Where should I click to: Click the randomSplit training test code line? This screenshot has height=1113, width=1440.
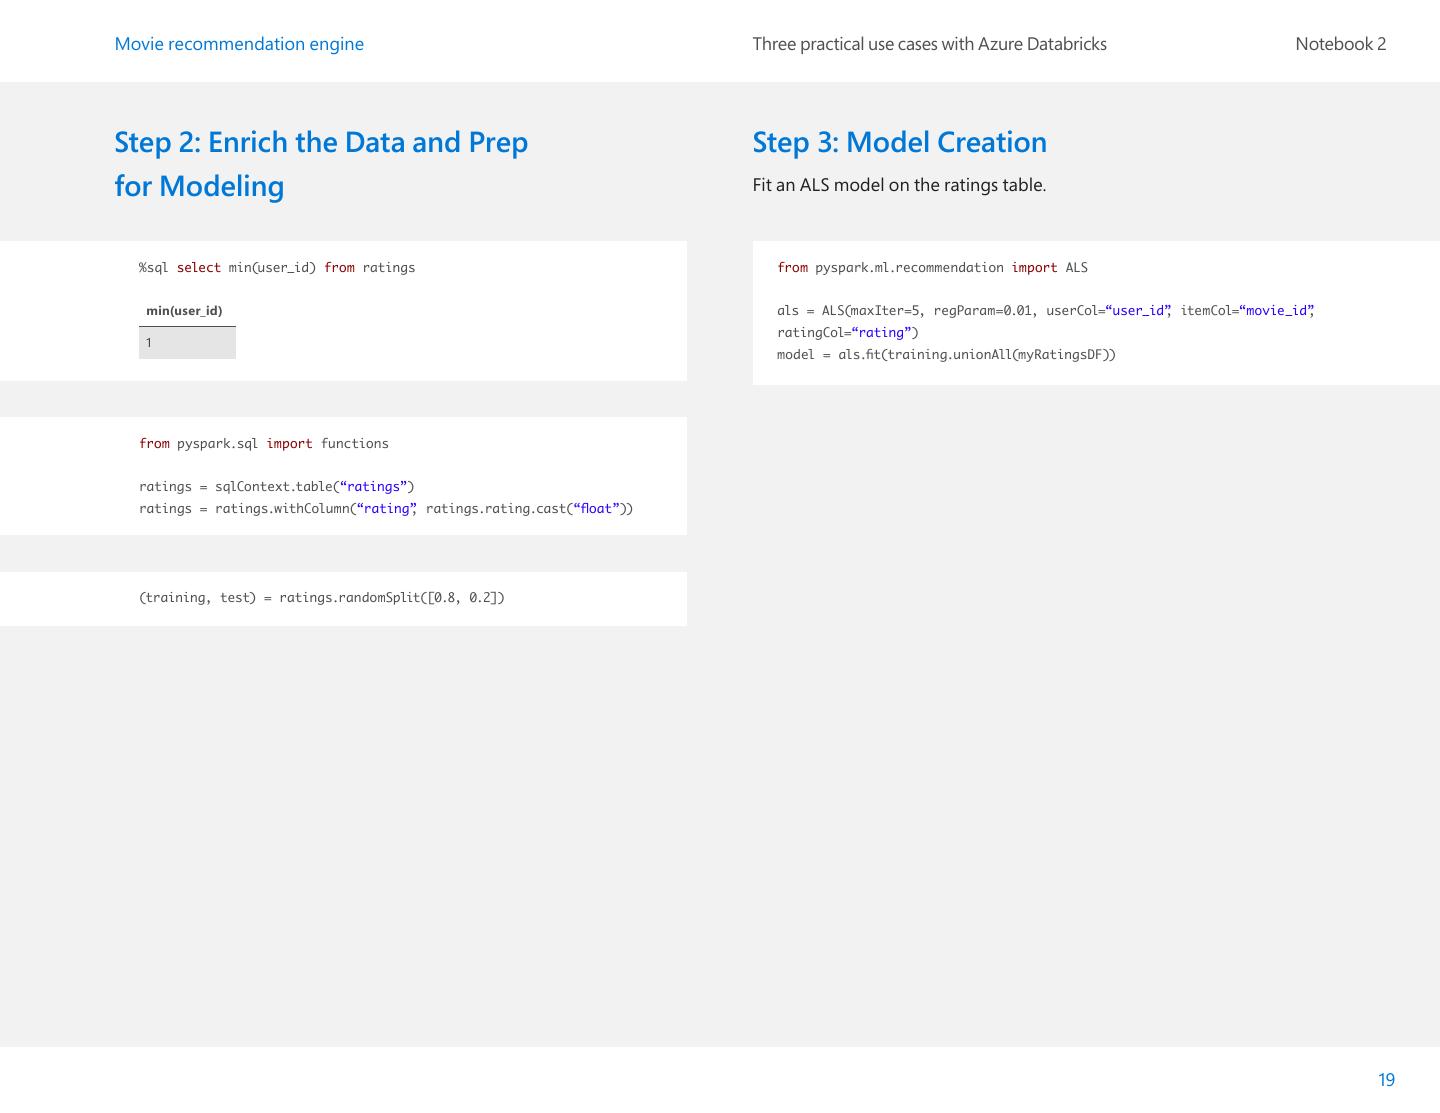[322, 598]
